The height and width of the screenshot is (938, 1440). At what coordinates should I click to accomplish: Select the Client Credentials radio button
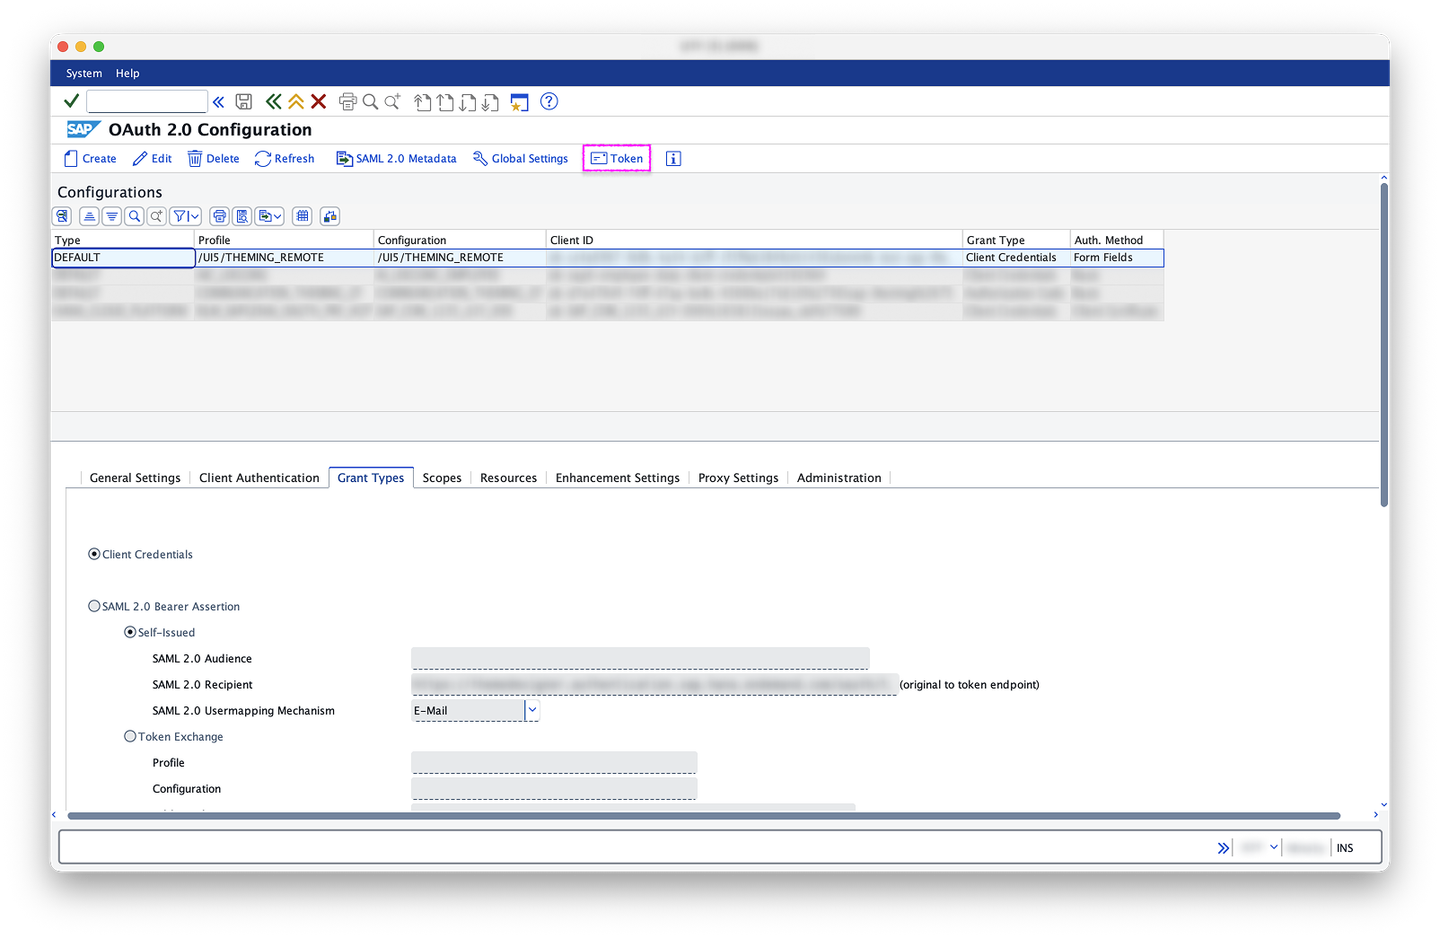pos(94,554)
